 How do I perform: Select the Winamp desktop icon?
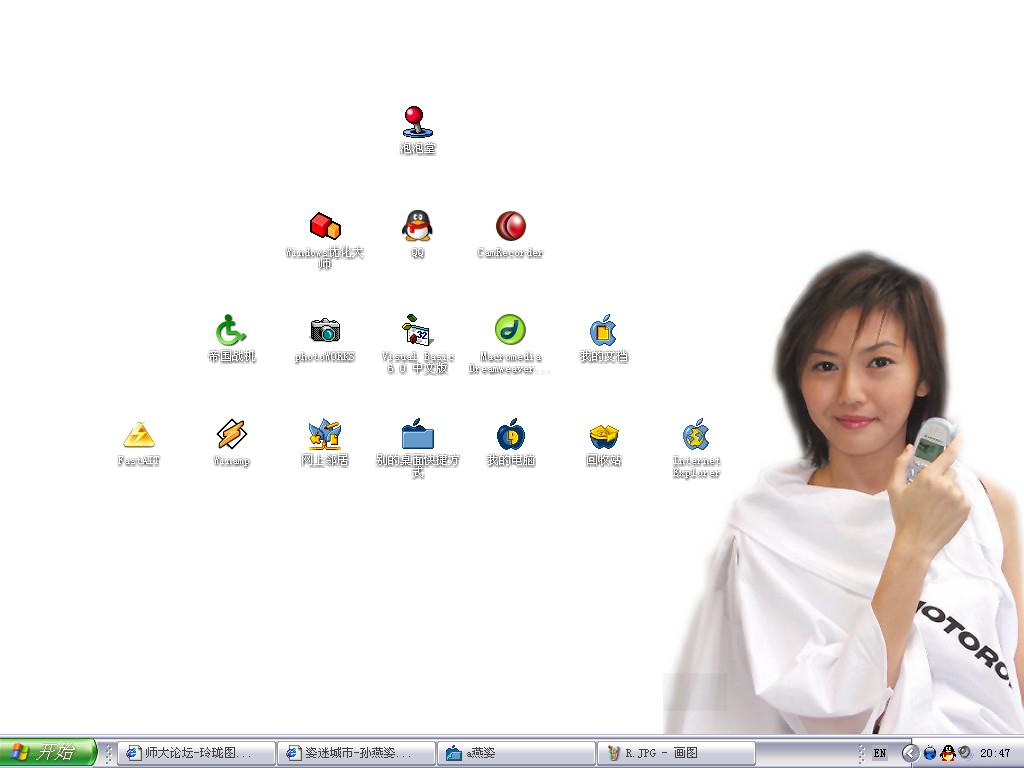231,435
